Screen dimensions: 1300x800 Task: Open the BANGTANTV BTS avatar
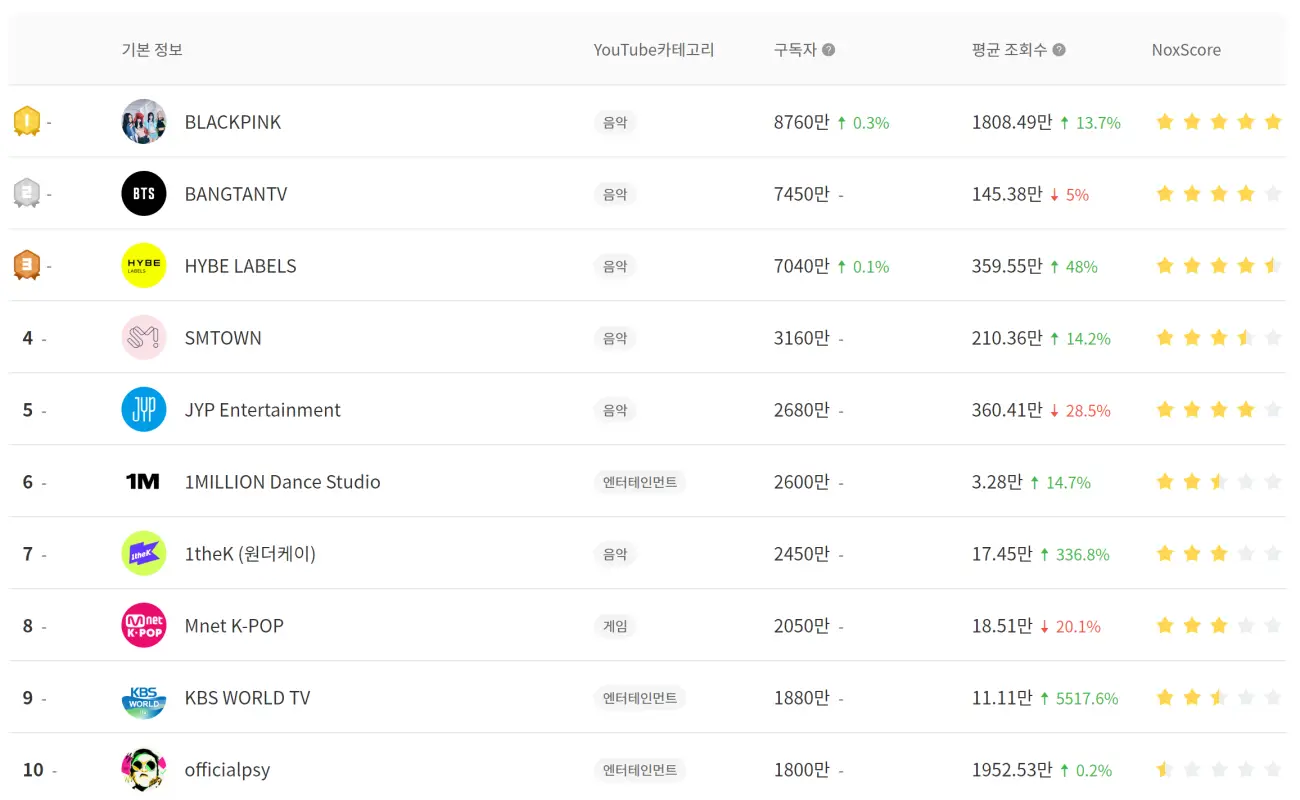coord(144,194)
